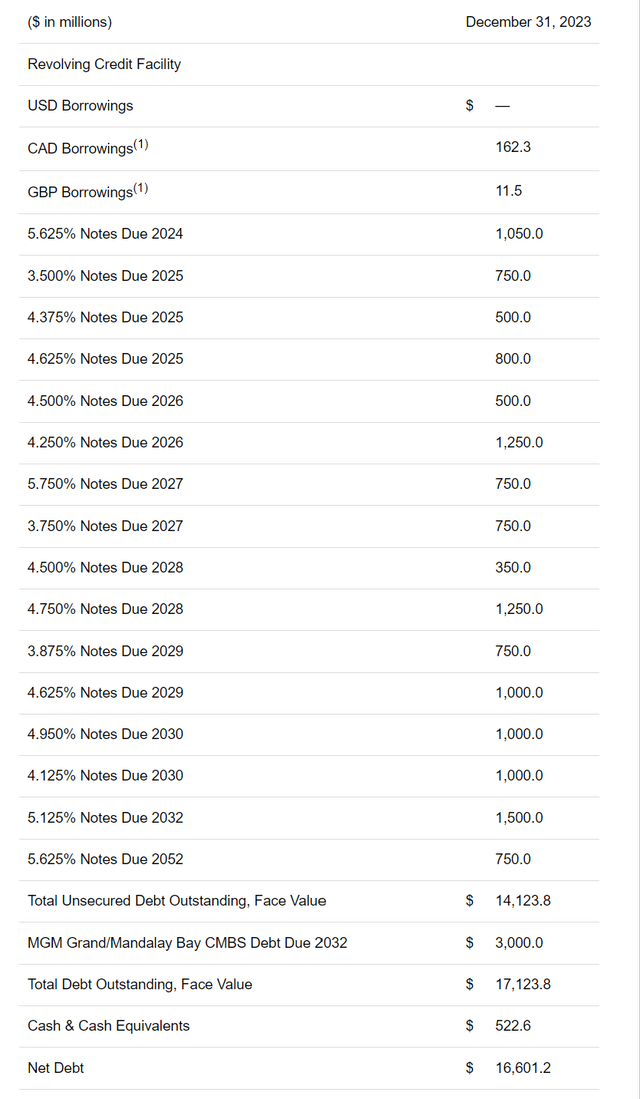Click the 1,500.0 amount cell
This screenshot has height=1099, width=640.
[519, 817]
